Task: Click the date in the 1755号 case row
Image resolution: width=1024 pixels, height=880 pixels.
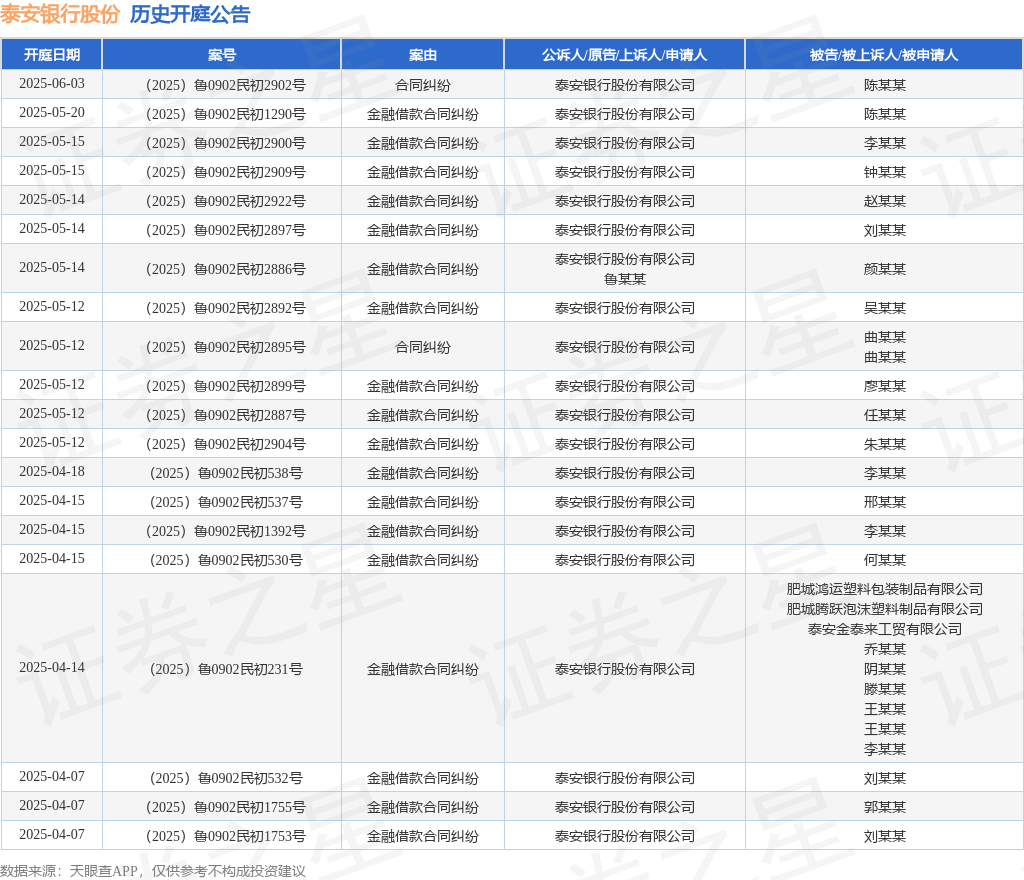Action: (x=52, y=806)
